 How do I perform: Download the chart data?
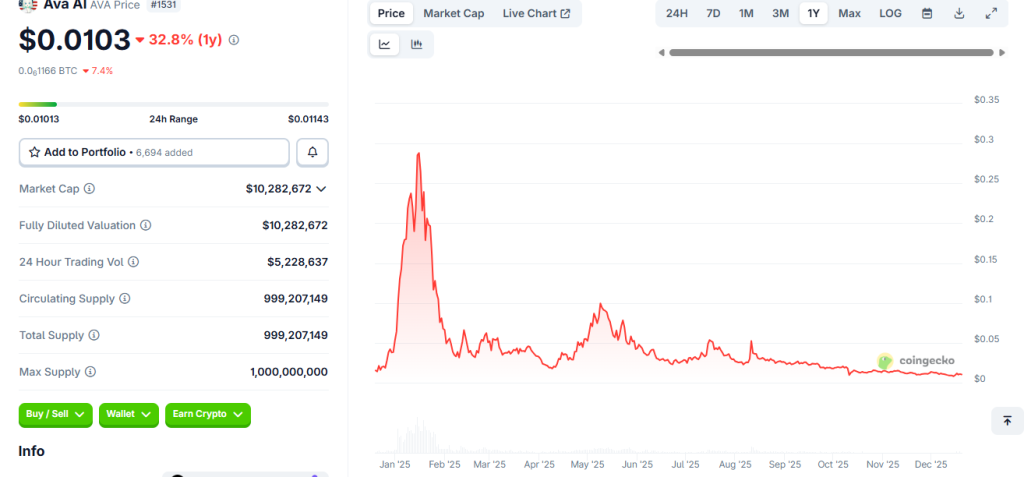coord(959,14)
